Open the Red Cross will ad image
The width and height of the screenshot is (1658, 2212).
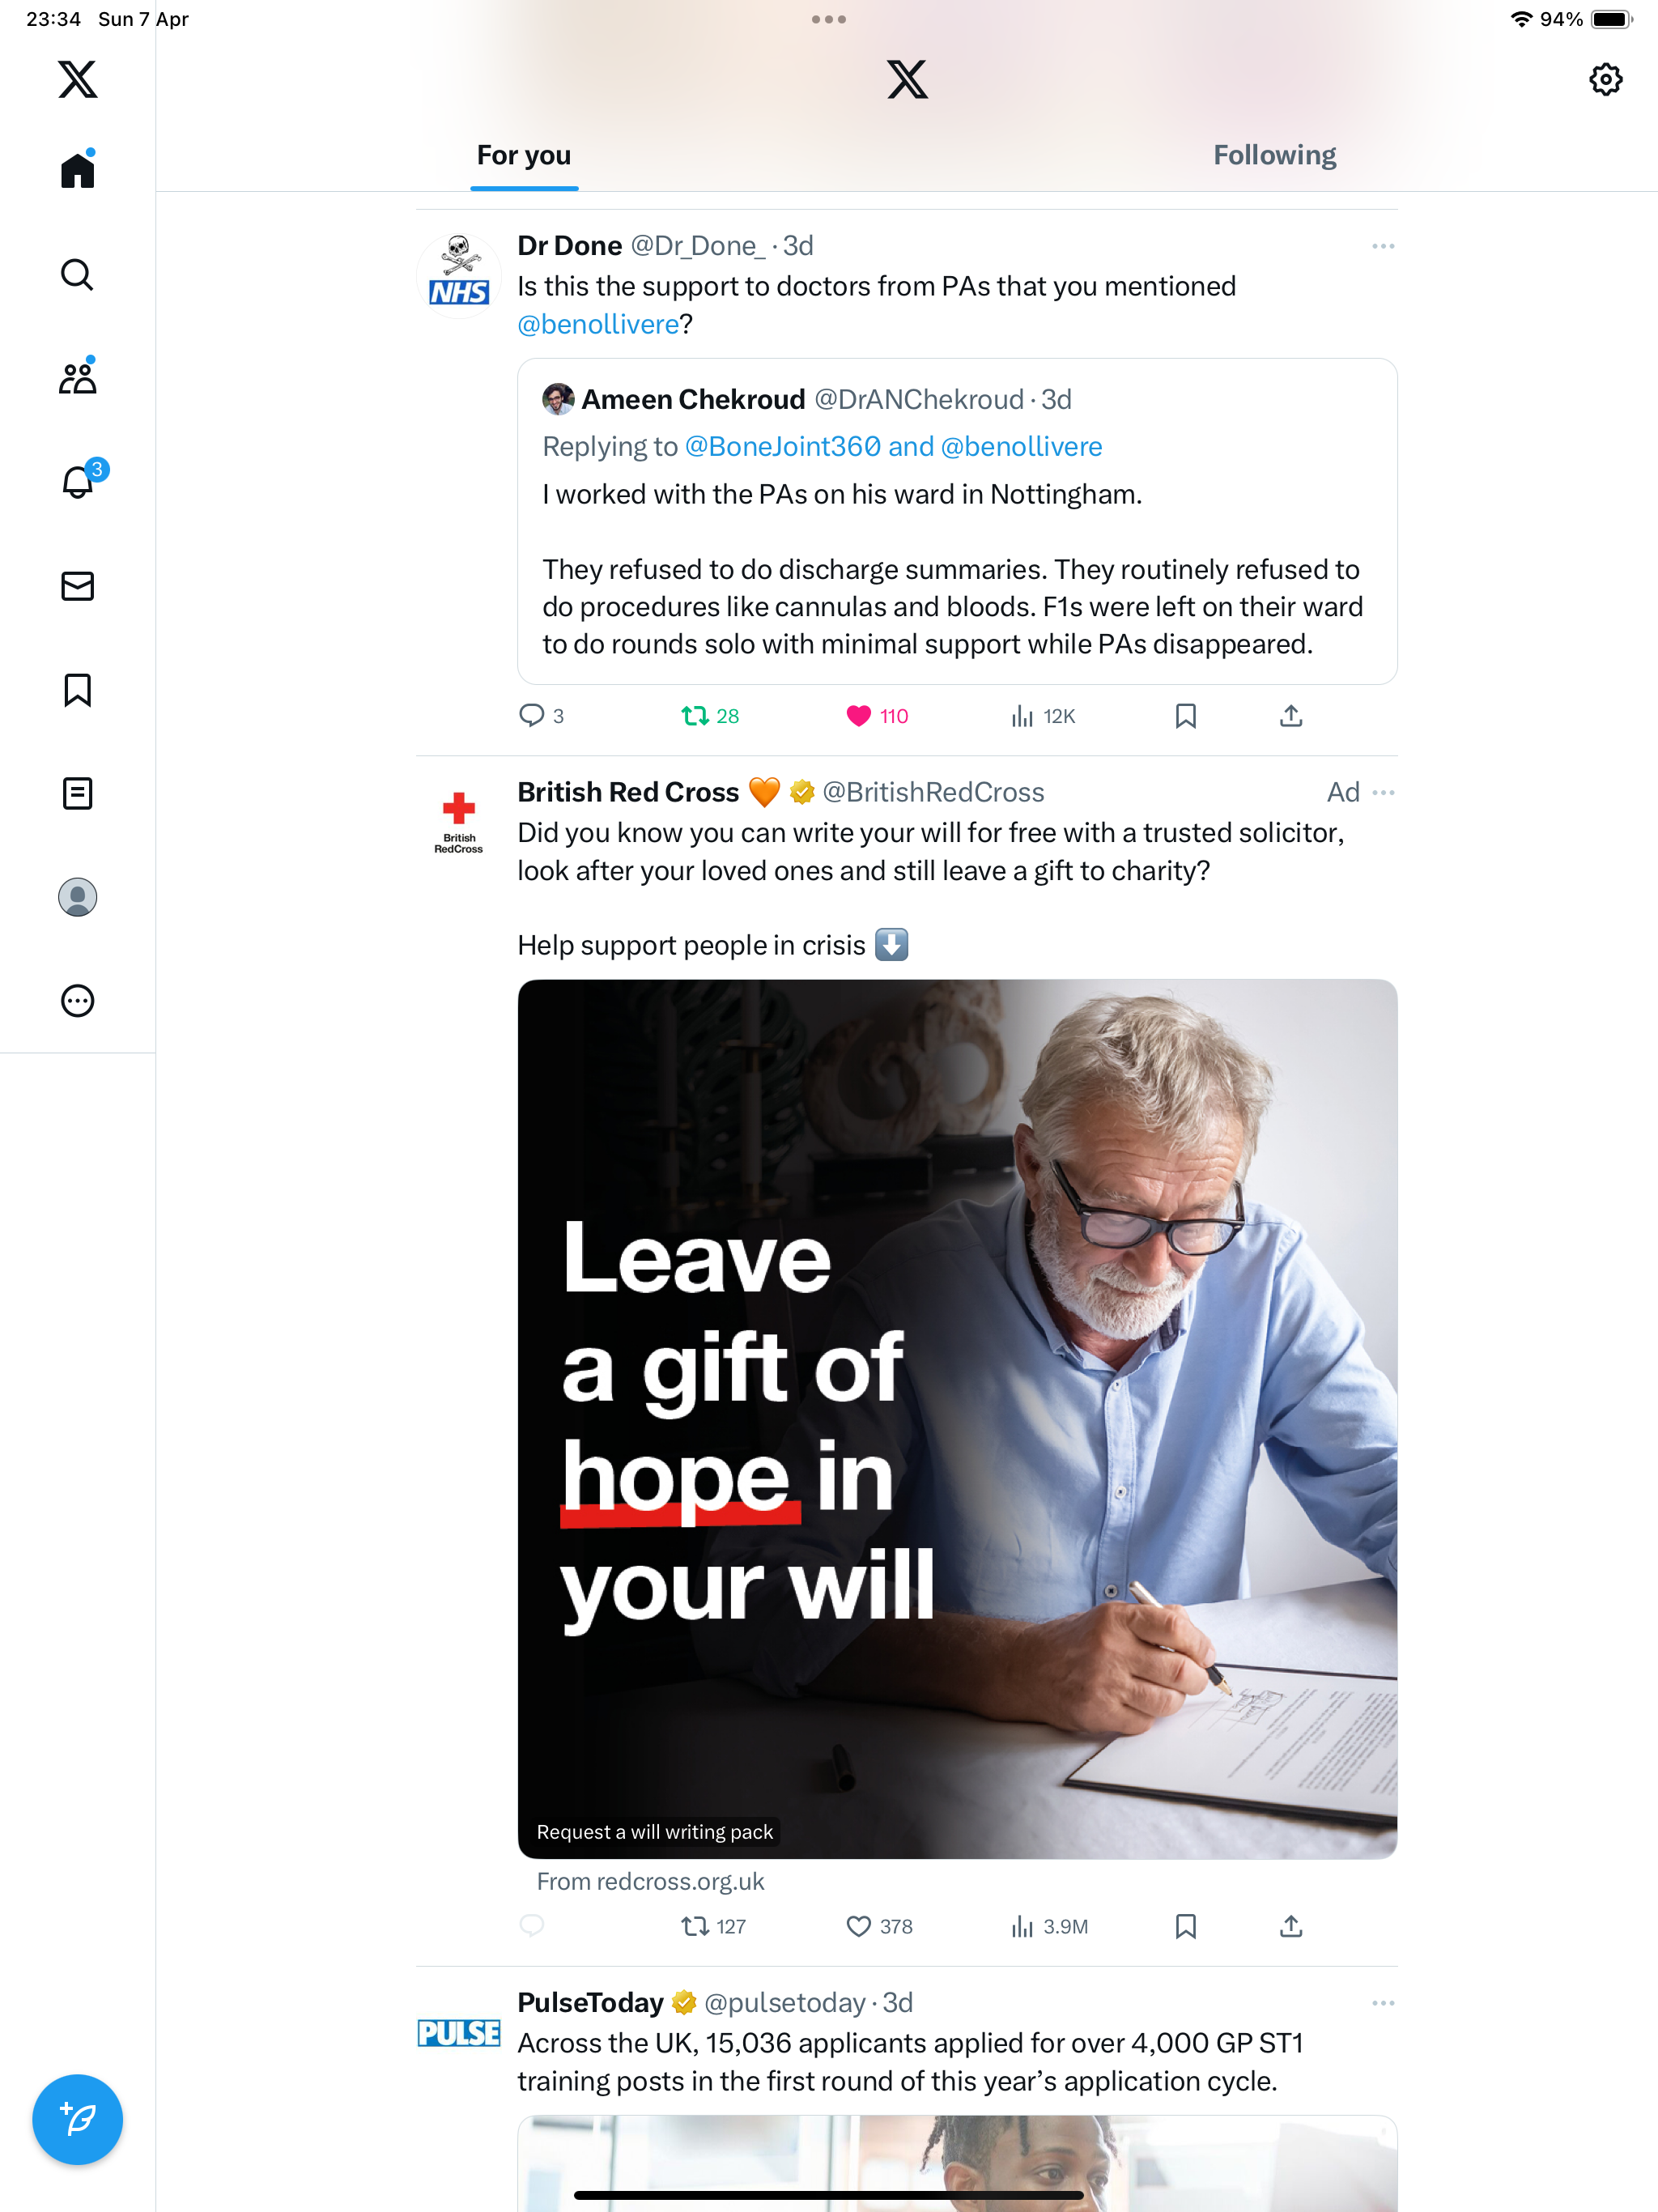pyautogui.click(x=957, y=1419)
